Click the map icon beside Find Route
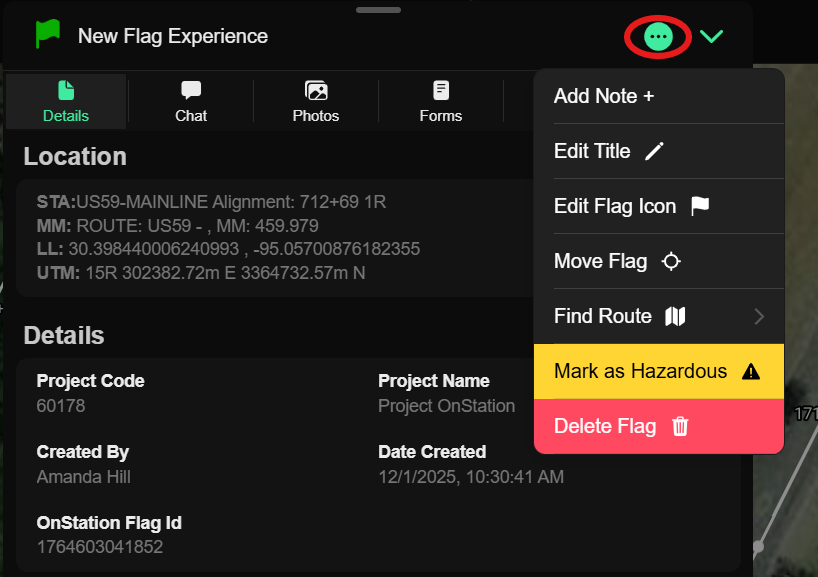This screenshot has height=577, width=818. pyautogui.click(x=676, y=316)
